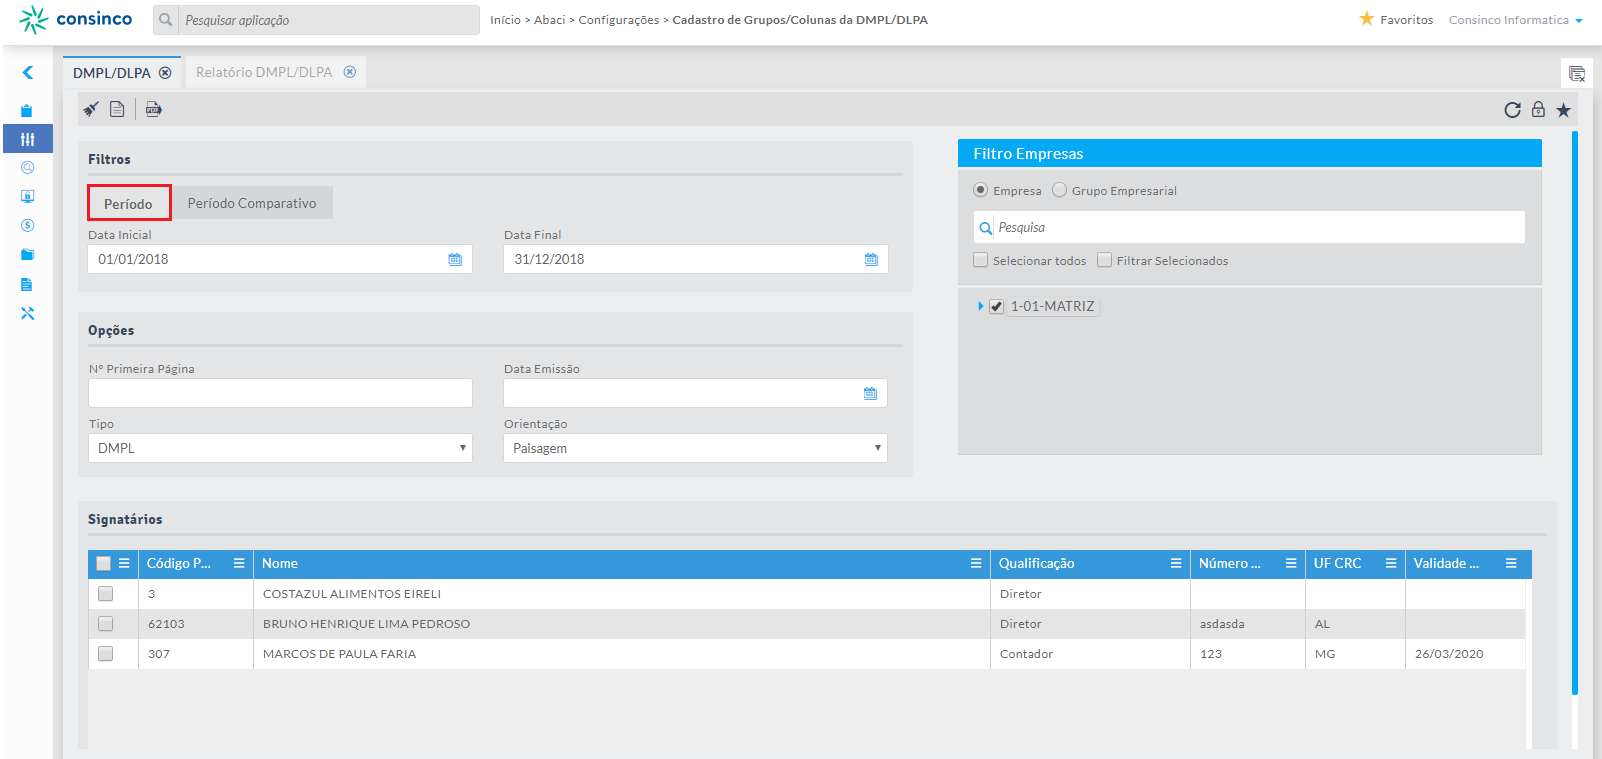This screenshot has height=759, width=1602.
Task: Open the Data Inicial calendar picker
Action: [455, 259]
